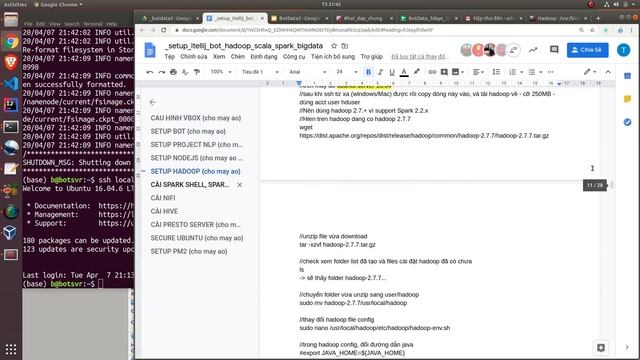
Task: Click the Redo icon in Docs toolbar
Action: click(162, 72)
